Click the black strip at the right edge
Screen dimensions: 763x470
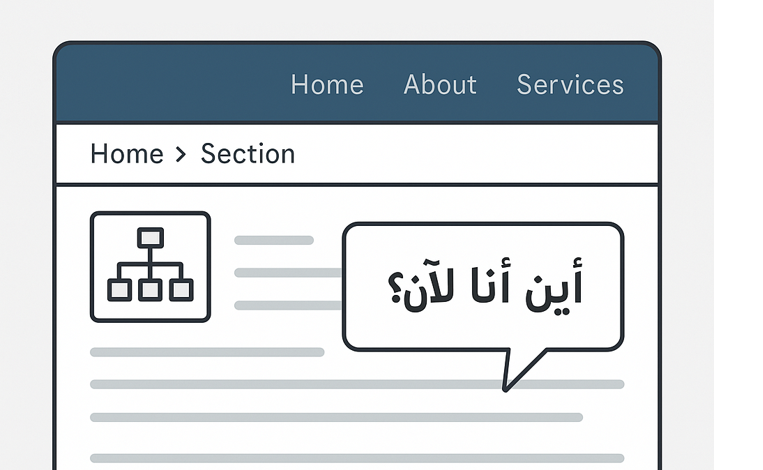tap(738, 235)
